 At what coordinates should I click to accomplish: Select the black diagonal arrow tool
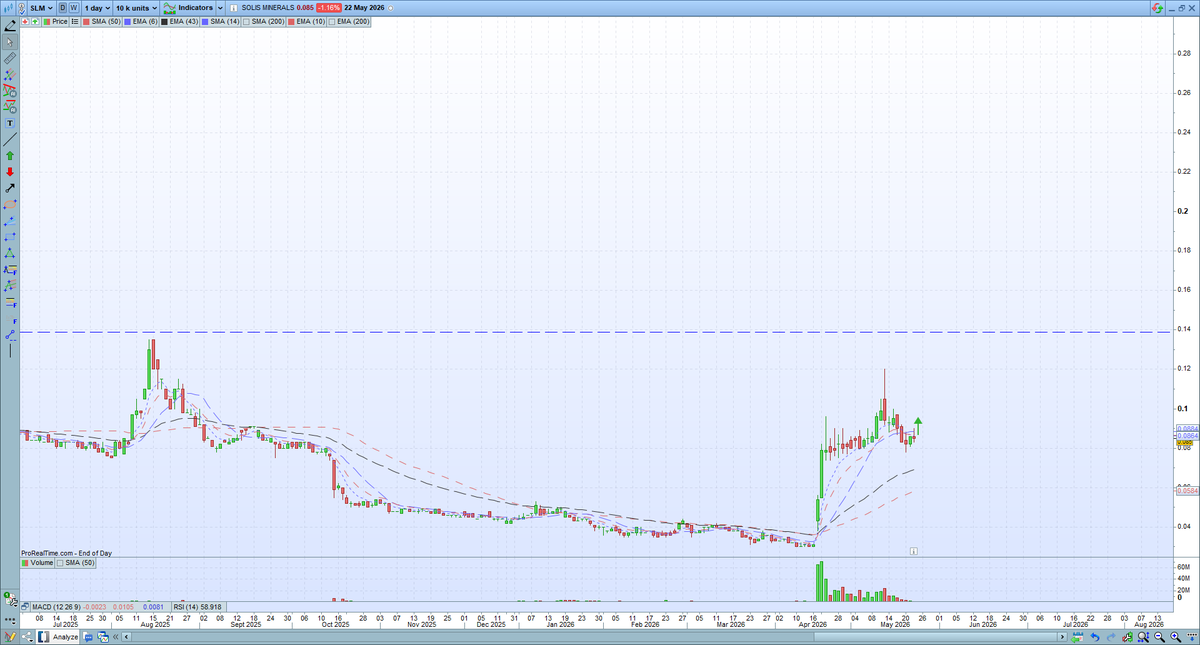10,187
